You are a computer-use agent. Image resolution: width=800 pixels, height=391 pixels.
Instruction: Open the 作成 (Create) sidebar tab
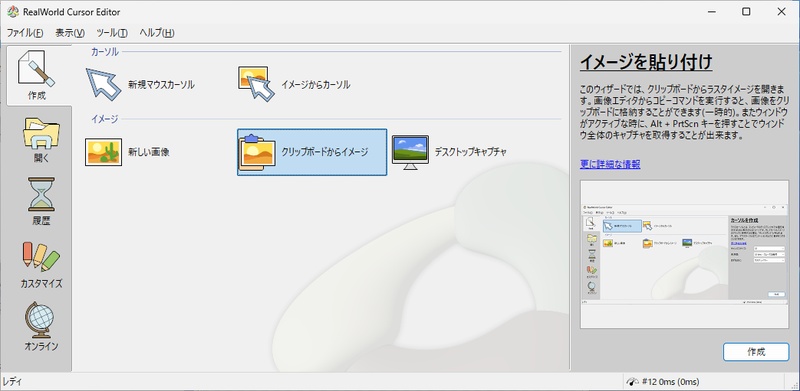tap(39, 76)
